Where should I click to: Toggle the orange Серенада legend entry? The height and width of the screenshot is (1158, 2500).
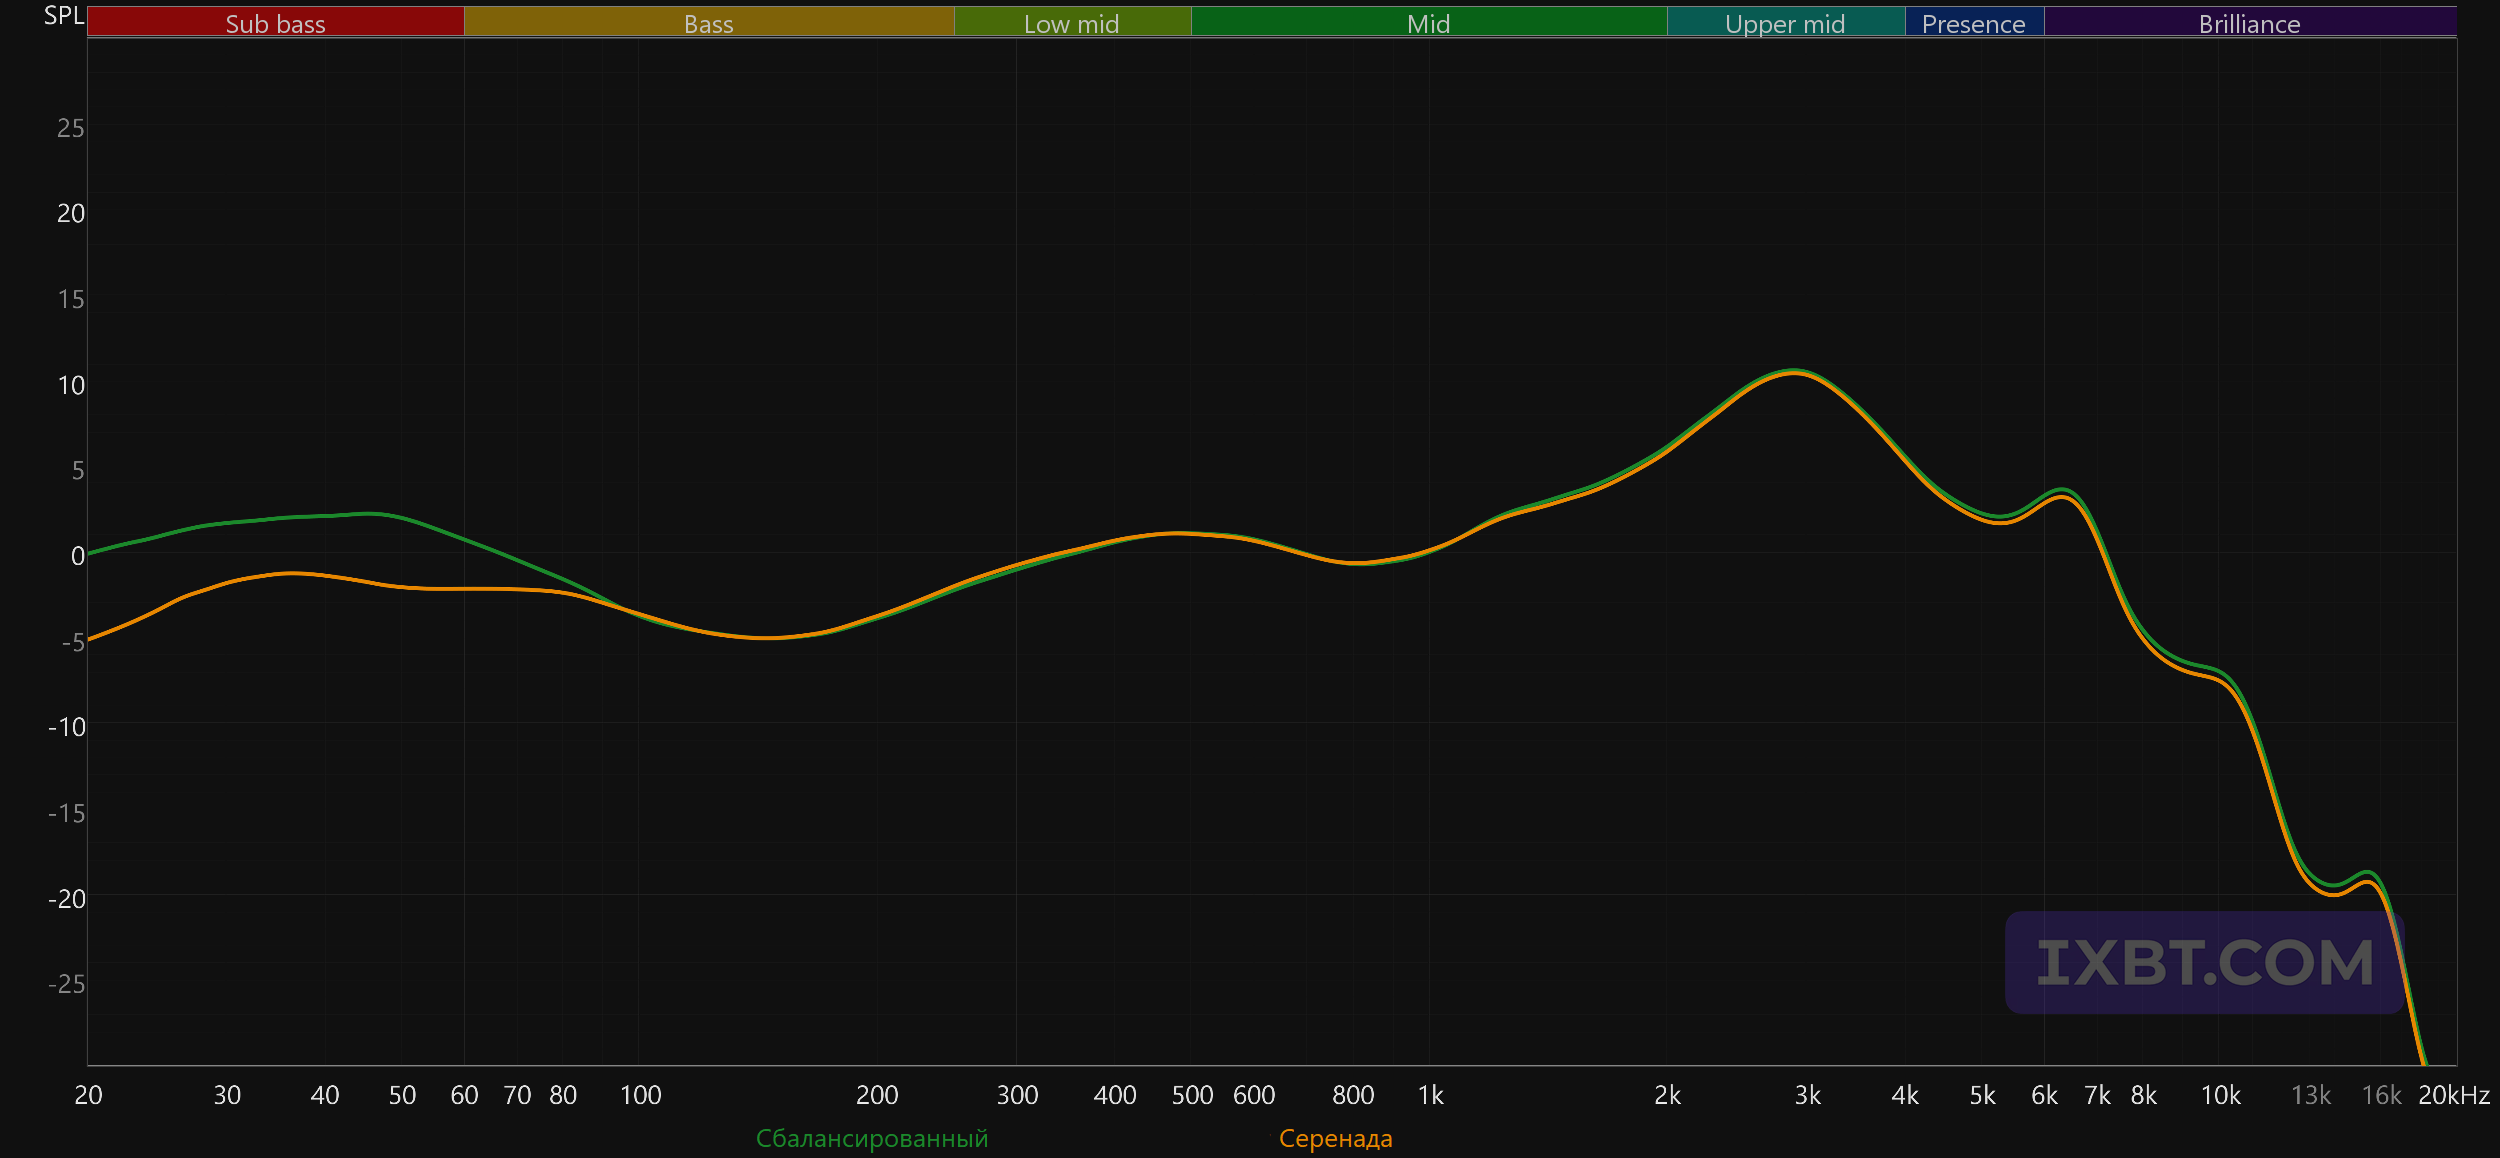1335,1138
